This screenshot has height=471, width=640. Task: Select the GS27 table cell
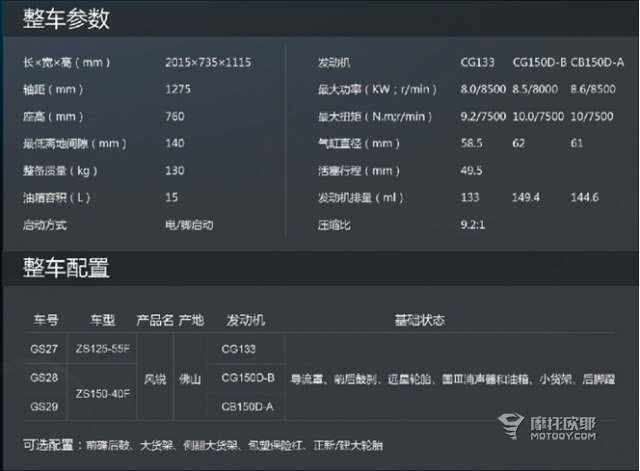(44, 349)
